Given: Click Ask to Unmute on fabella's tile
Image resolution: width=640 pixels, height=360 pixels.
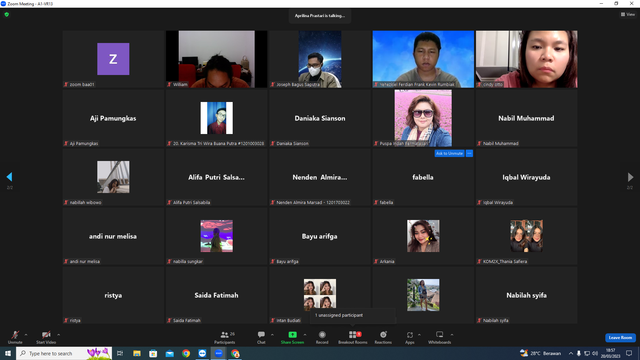Looking at the screenshot, I should point(449,153).
